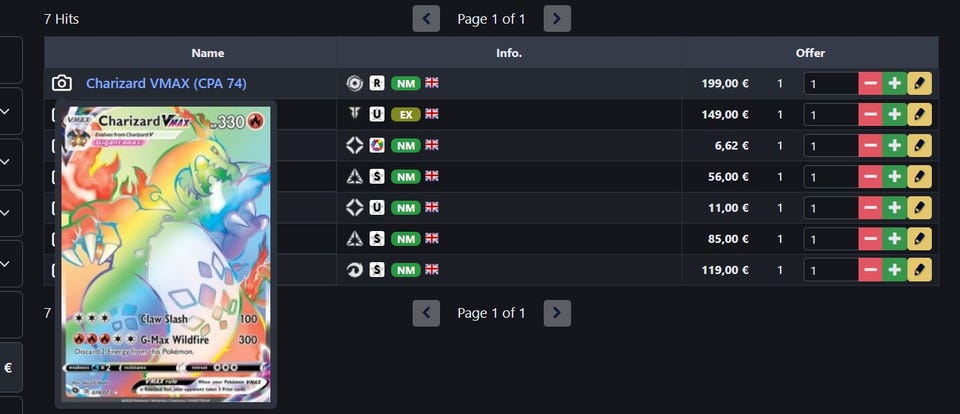
Task: Click the NM condition badge on 199,00 € row
Action: coord(405,83)
